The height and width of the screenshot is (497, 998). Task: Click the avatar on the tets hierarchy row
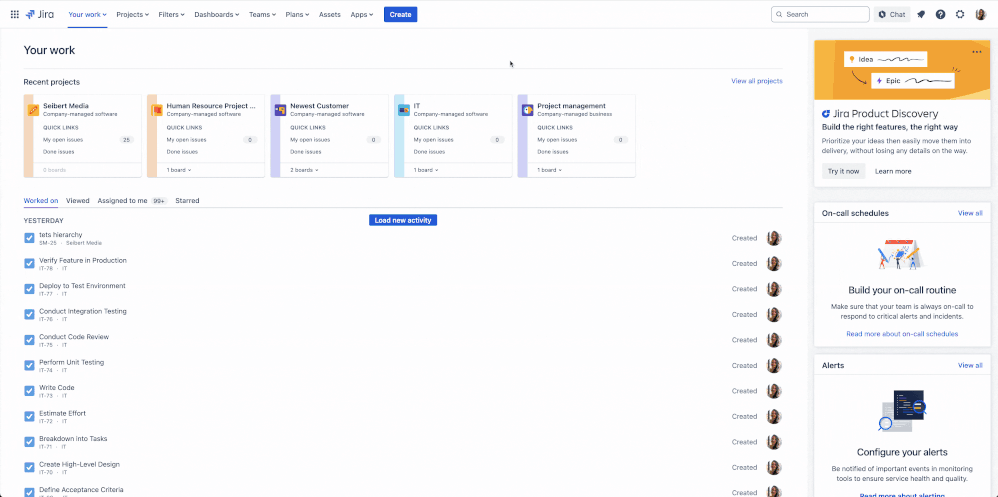(x=774, y=238)
